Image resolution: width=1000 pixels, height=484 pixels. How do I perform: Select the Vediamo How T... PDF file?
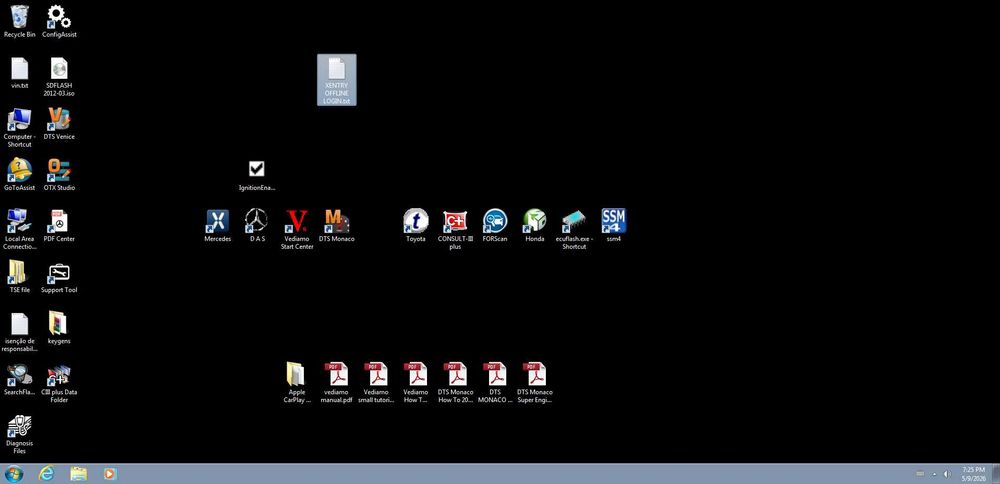(x=415, y=374)
